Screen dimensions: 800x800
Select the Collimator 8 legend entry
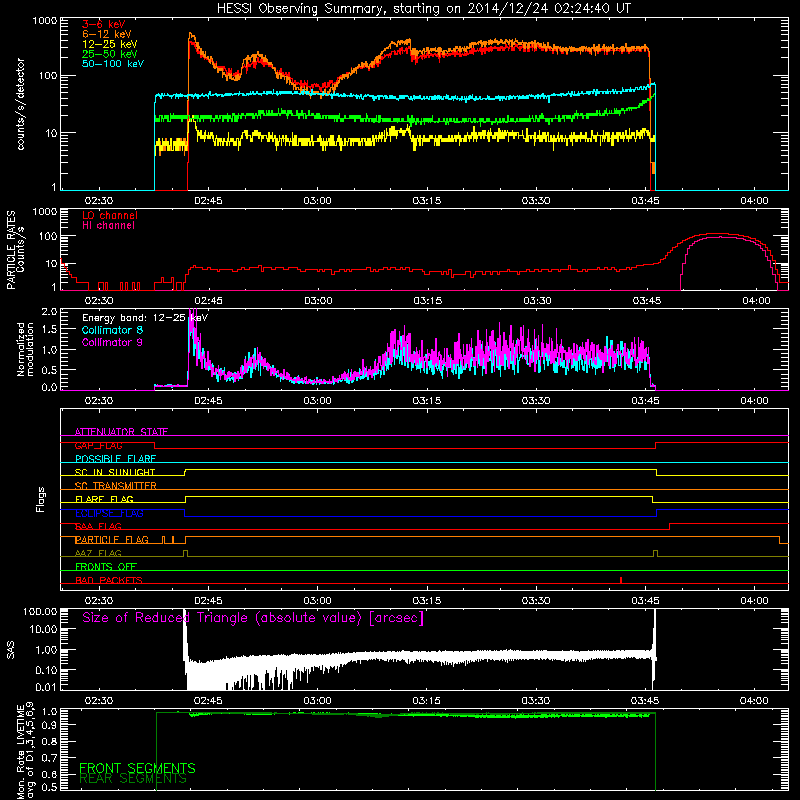pyautogui.click(x=112, y=330)
